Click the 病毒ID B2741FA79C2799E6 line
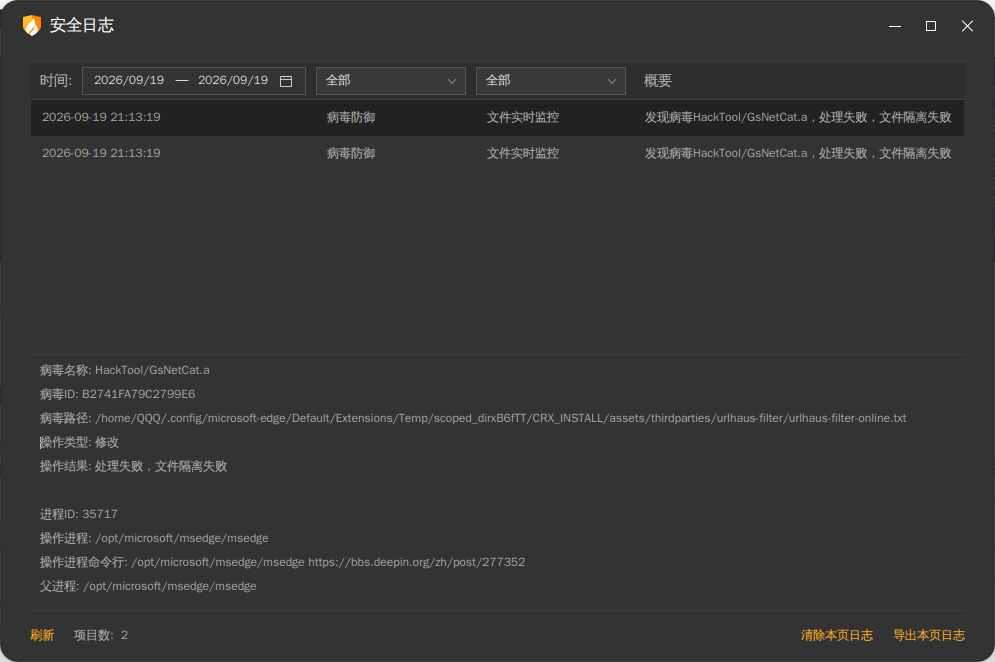Viewport: 995px width, 662px height. pos(117,394)
